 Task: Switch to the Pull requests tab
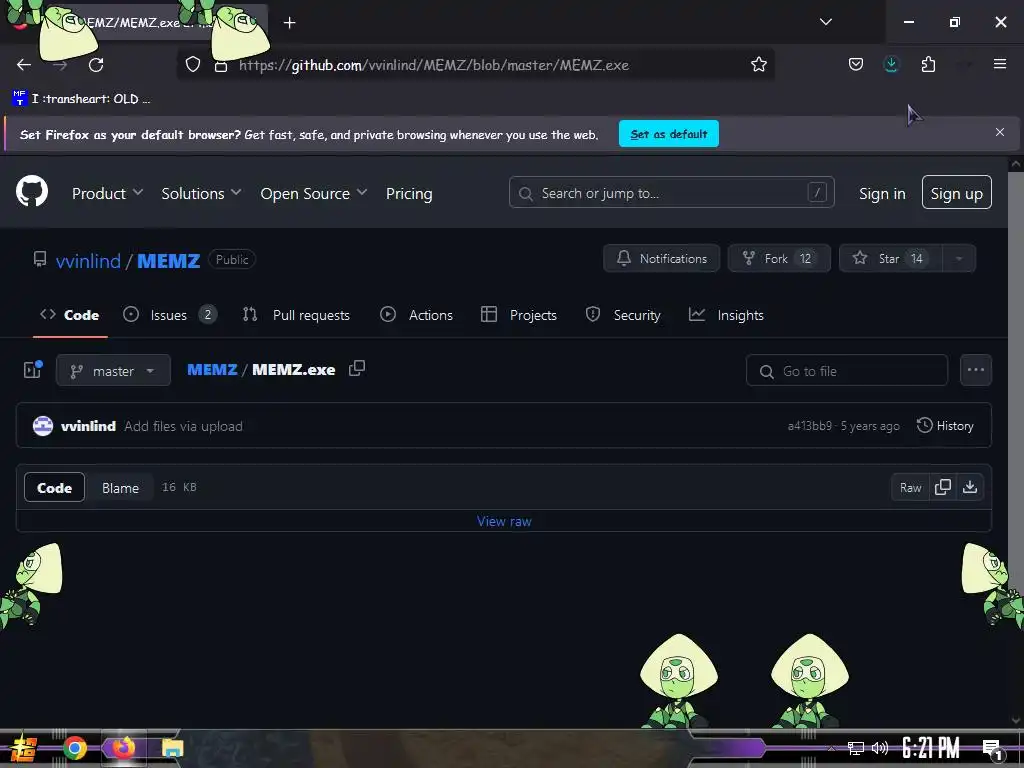[296, 315]
